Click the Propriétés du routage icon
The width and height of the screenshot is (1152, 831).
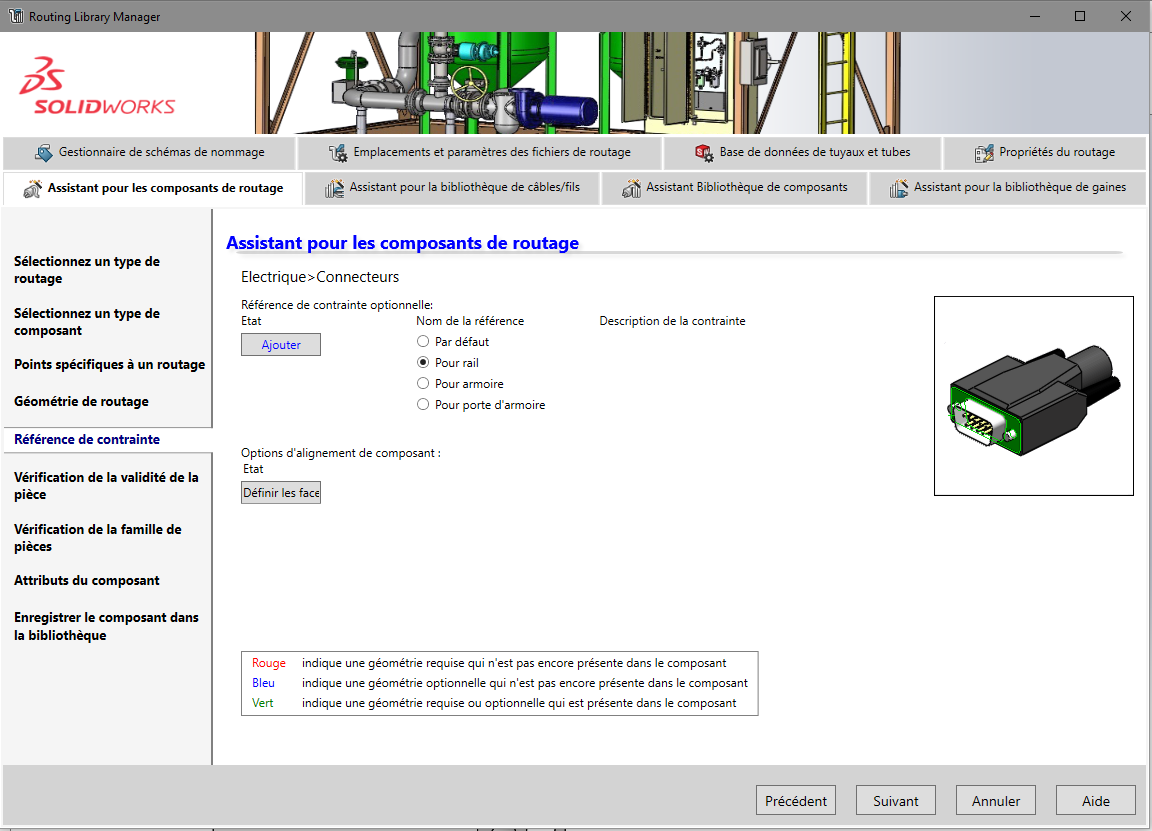(x=984, y=153)
